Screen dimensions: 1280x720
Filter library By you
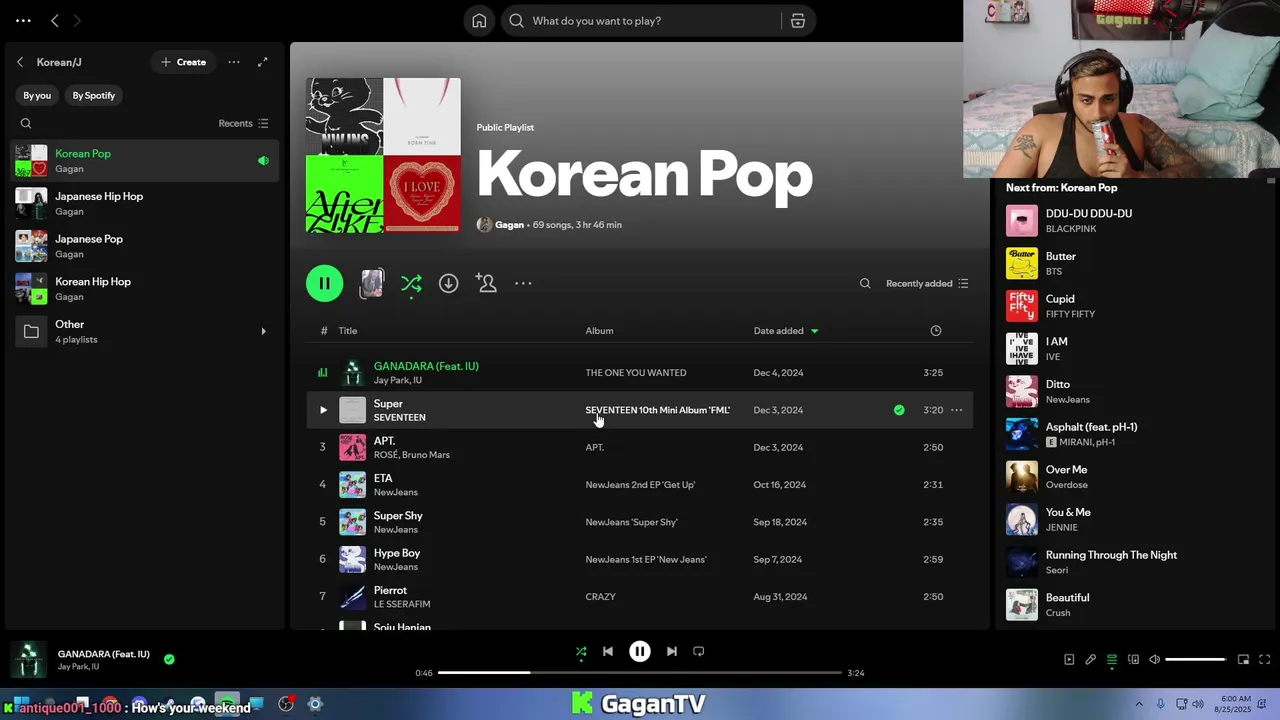point(37,96)
